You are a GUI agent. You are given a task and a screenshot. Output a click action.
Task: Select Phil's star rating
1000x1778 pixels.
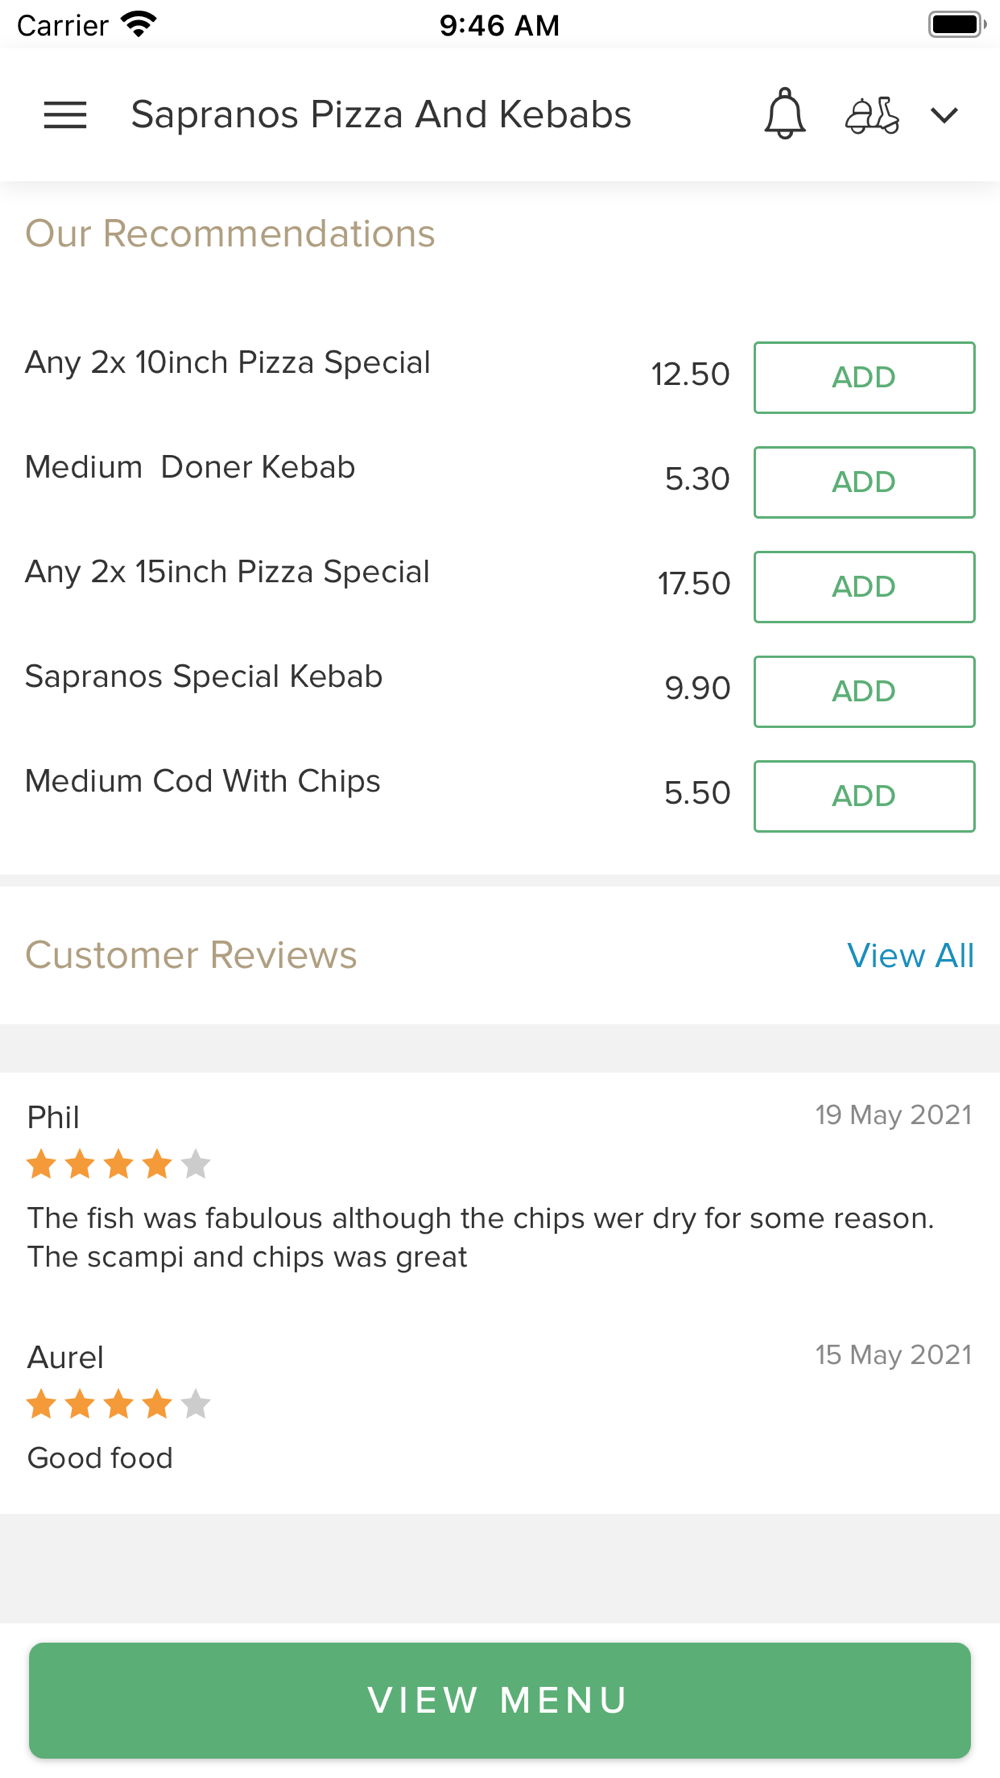point(119,1164)
